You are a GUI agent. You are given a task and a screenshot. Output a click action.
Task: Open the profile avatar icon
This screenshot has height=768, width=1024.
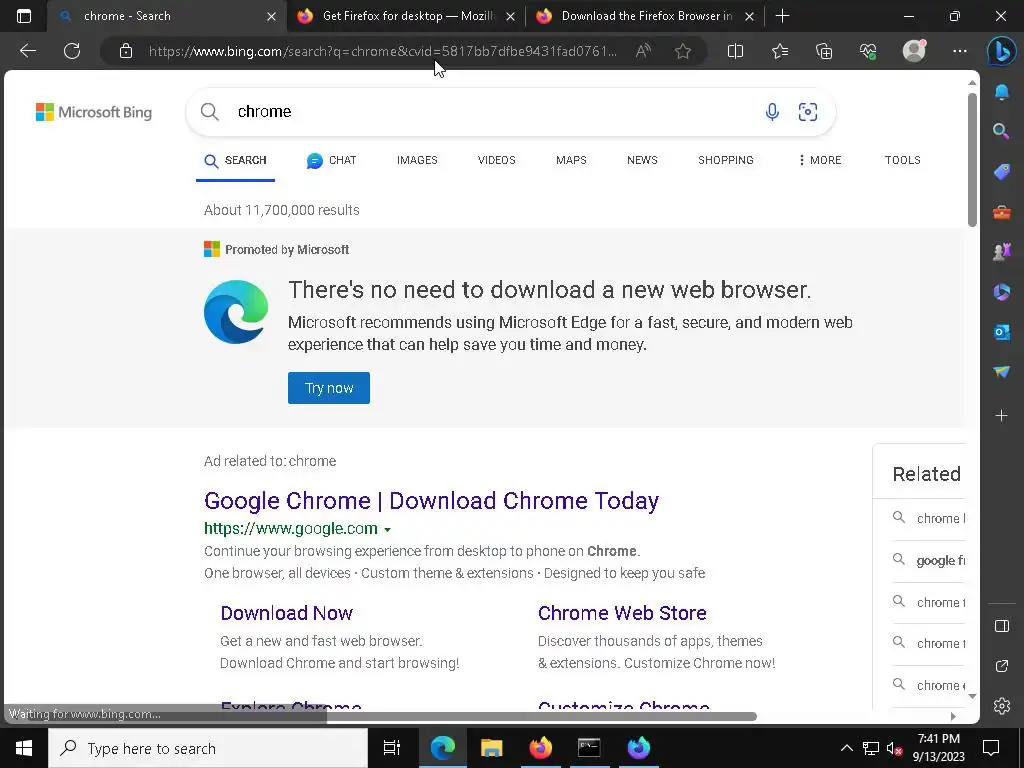coord(914,51)
